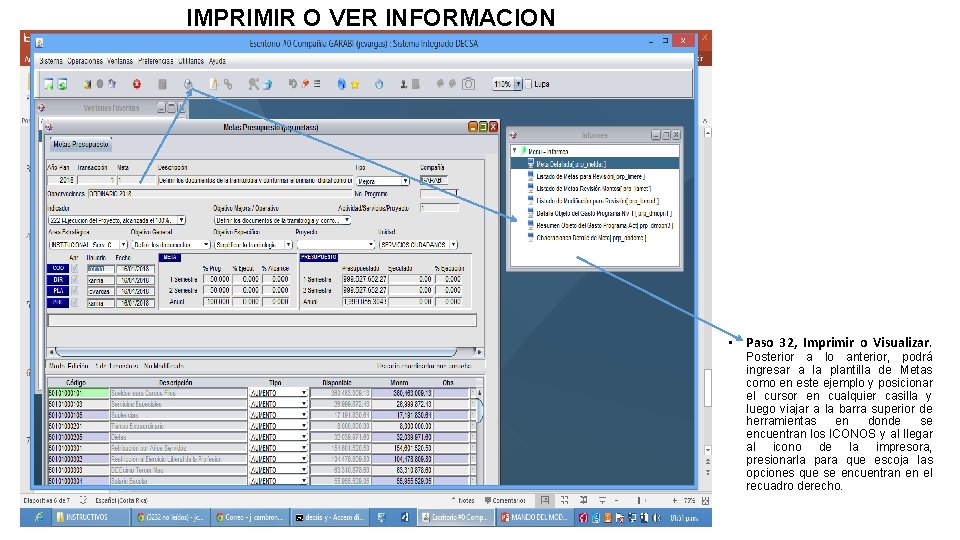This screenshot has width=960, height=540.
Task: Click the Observaciones input field
Action: pos(219,193)
